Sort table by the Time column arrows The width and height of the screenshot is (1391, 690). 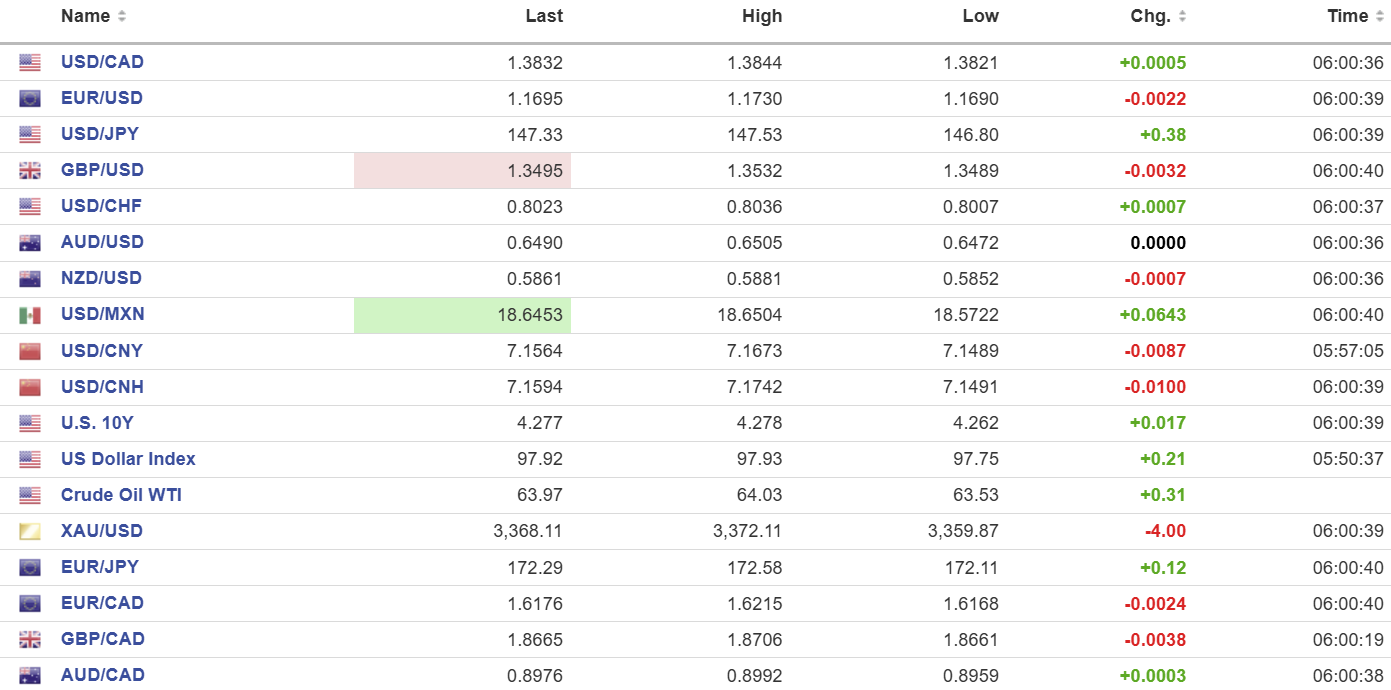click(x=1379, y=16)
